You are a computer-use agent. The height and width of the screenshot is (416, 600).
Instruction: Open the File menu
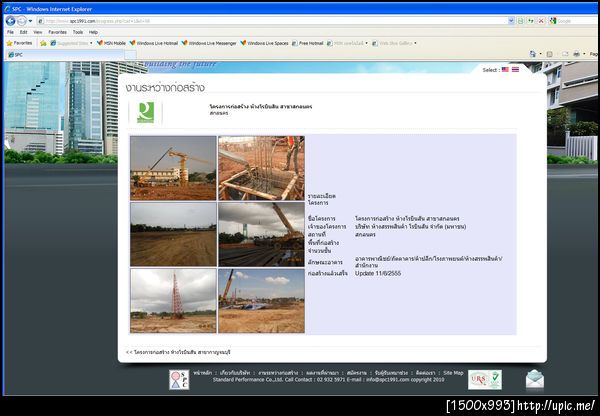tap(10, 32)
